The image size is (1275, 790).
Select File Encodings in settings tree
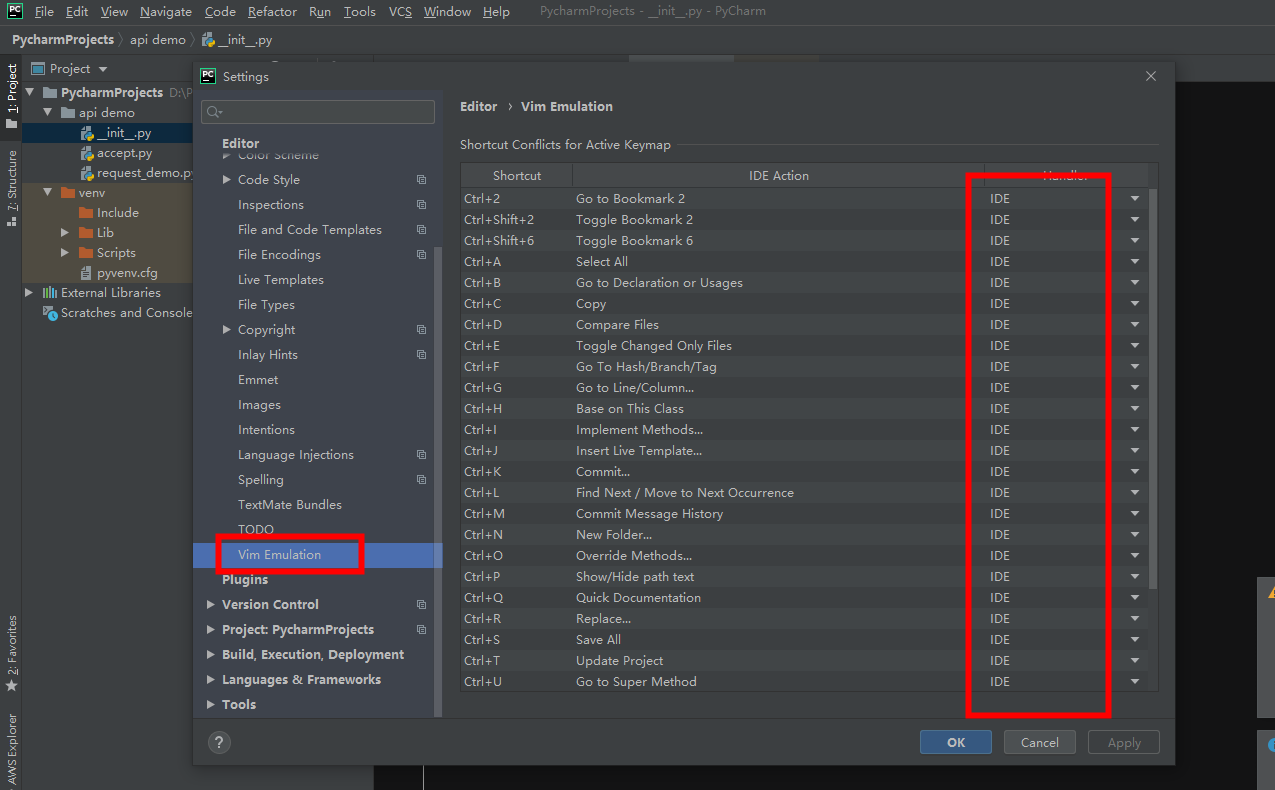pyautogui.click(x=279, y=255)
